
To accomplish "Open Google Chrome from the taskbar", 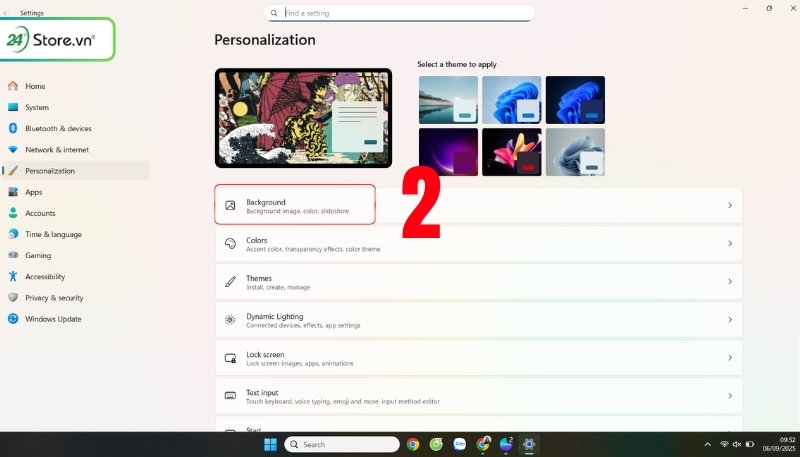I will 413,444.
